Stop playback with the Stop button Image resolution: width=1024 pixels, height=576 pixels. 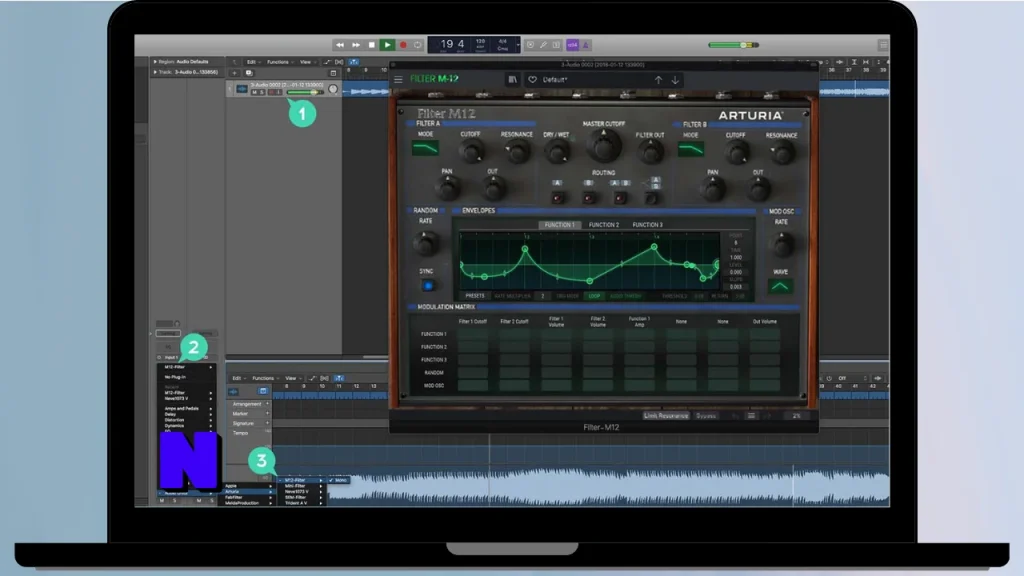click(x=372, y=45)
